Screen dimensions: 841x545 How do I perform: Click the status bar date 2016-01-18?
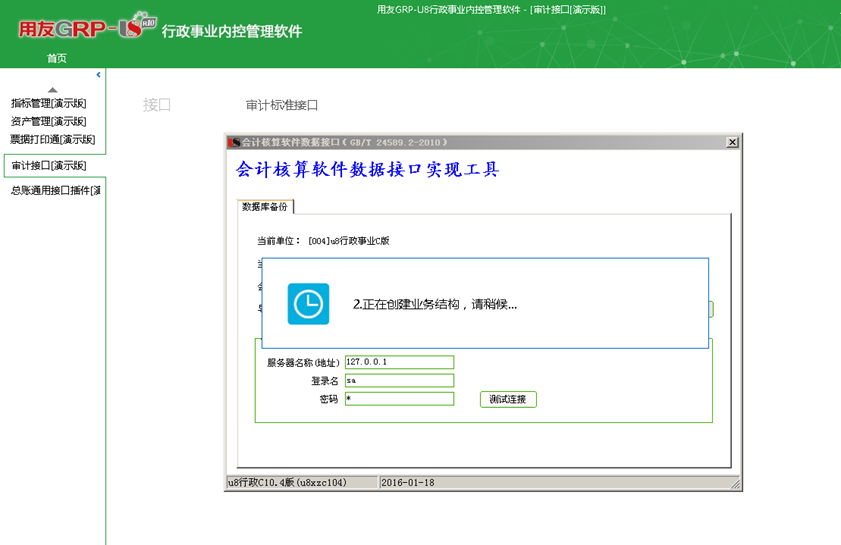tap(408, 482)
